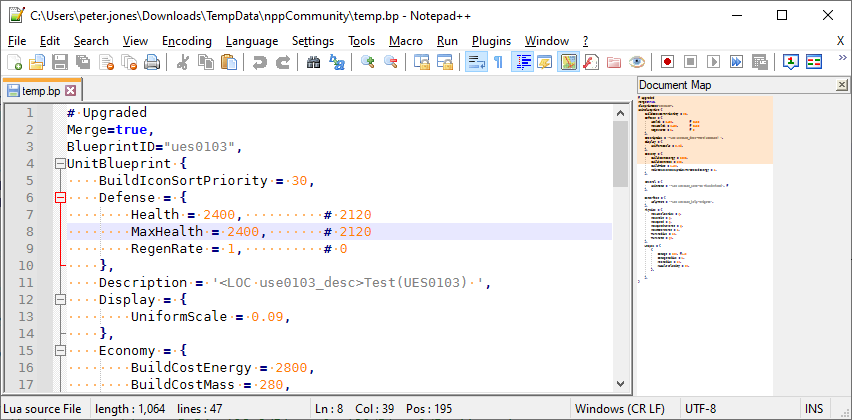
Task: Collapse the Defense fold marker
Action: click(x=60, y=198)
